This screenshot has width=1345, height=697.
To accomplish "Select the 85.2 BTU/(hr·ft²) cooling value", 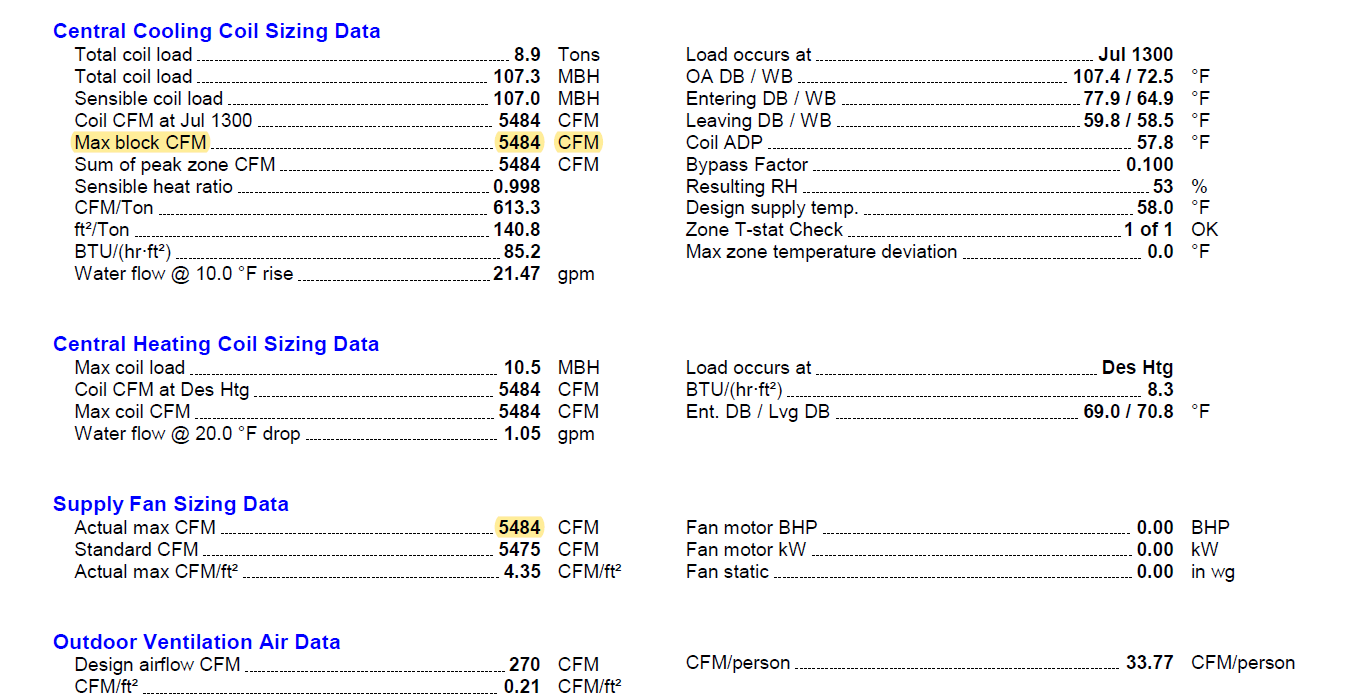I will tap(522, 253).
